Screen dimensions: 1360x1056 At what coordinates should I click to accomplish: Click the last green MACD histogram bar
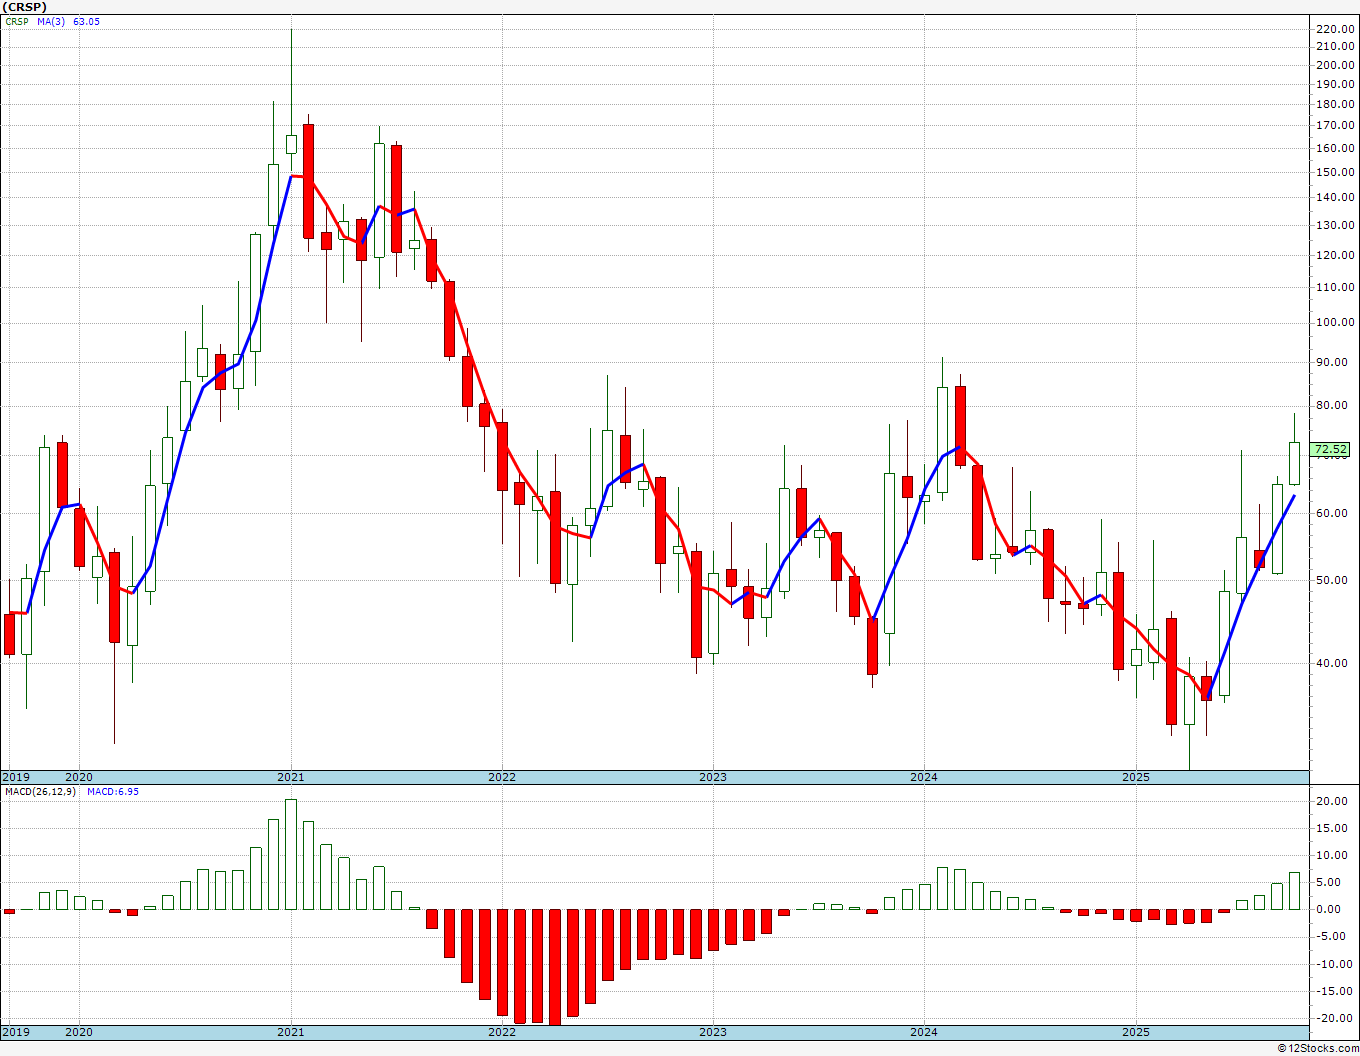point(1294,890)
